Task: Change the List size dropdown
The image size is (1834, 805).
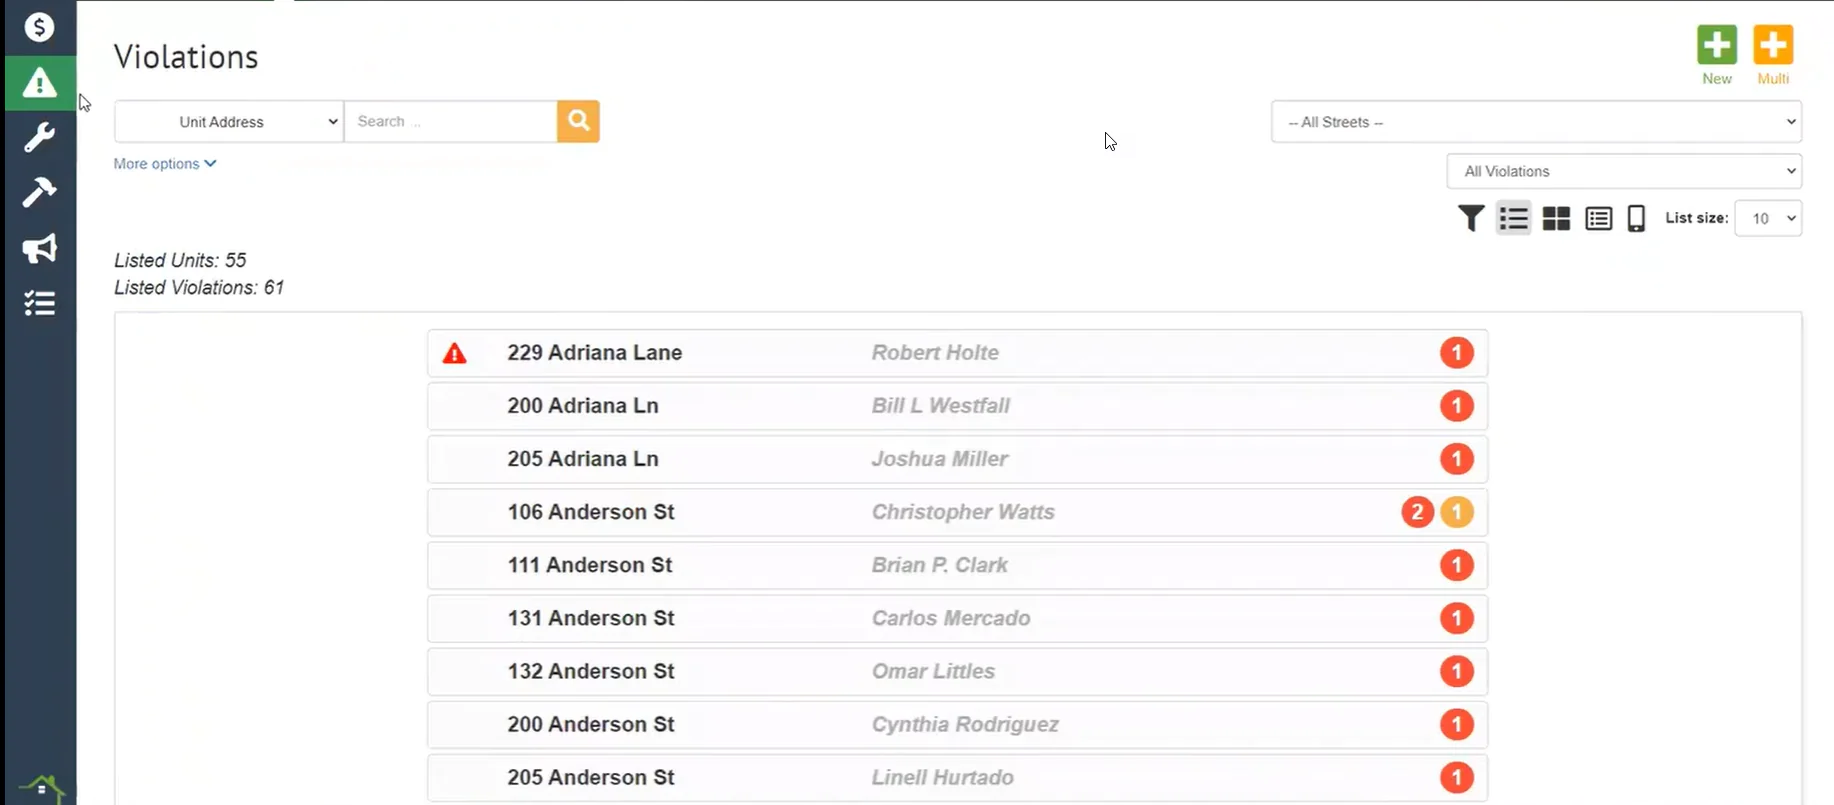Action: pos(1768,218)
